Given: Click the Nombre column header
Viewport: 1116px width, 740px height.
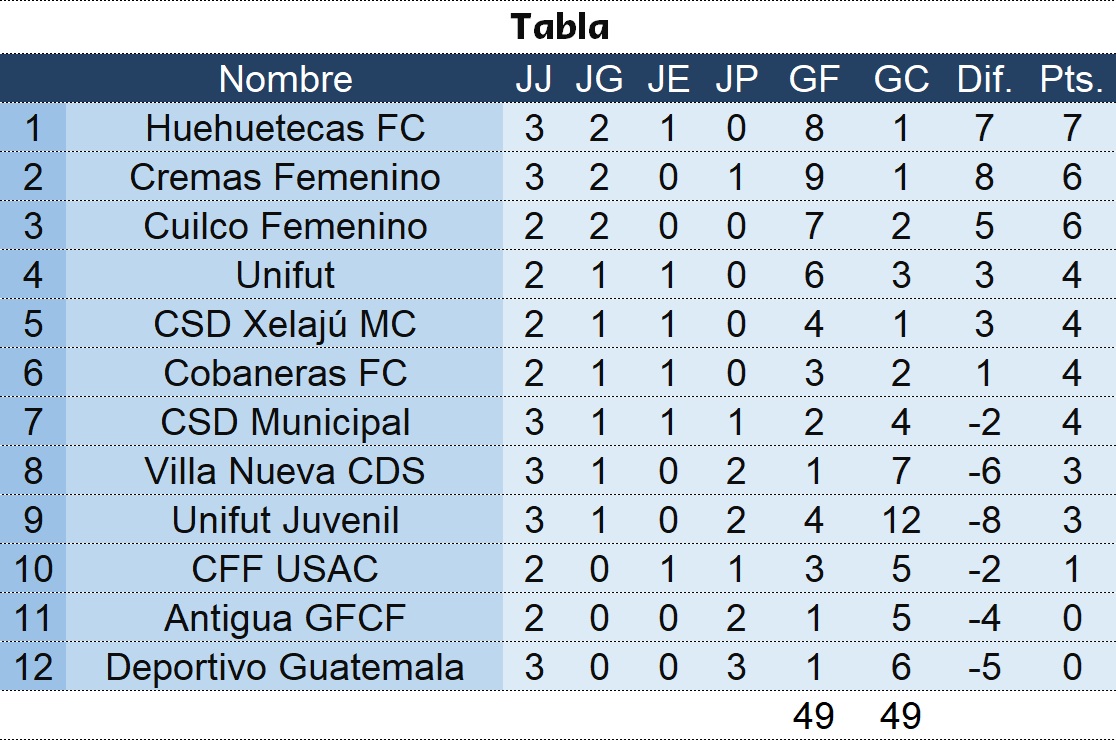Looking at the screenshot, I should click(285, 79).
